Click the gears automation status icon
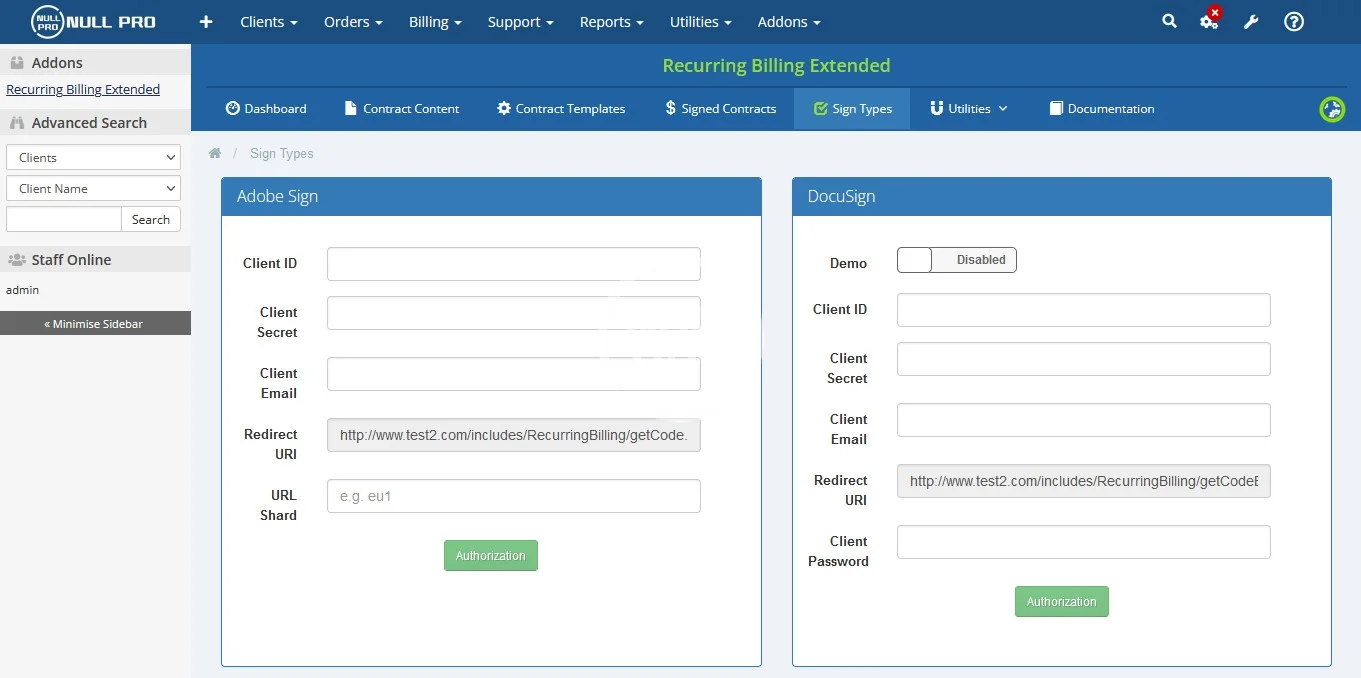This screenshot has width=1361, height=678. click(x=1209, y=21)
